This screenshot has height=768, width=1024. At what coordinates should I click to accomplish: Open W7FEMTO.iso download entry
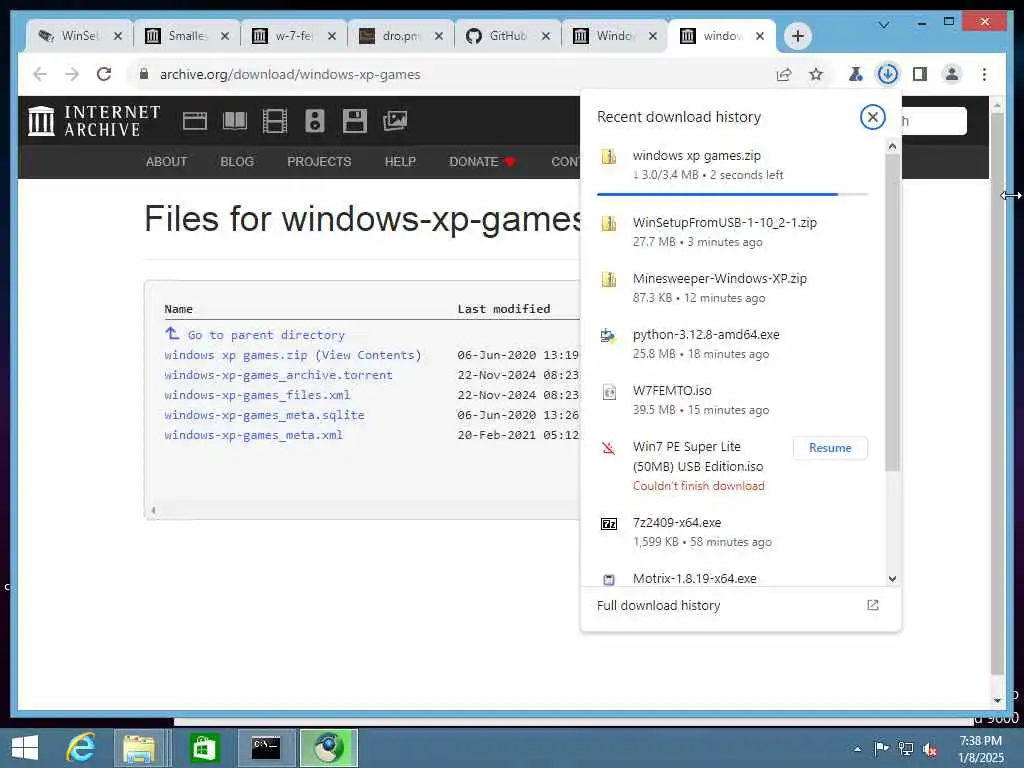tap(732, 400)
